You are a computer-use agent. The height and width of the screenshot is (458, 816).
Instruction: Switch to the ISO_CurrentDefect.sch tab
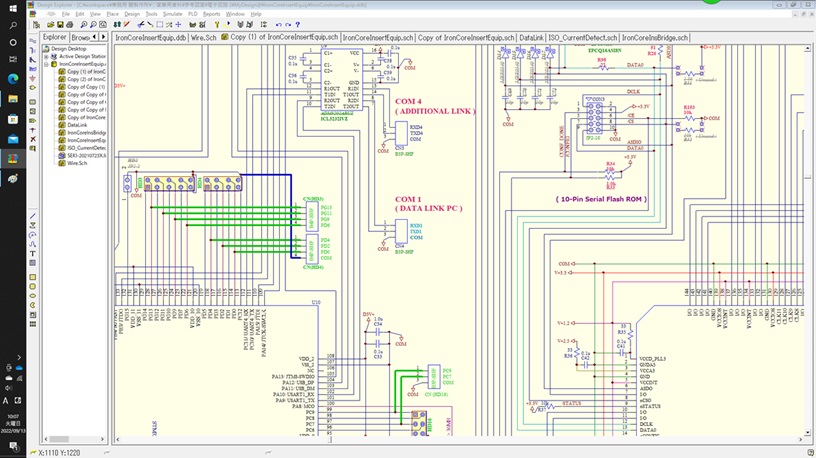pyautogui.click(x=582, y=37)
